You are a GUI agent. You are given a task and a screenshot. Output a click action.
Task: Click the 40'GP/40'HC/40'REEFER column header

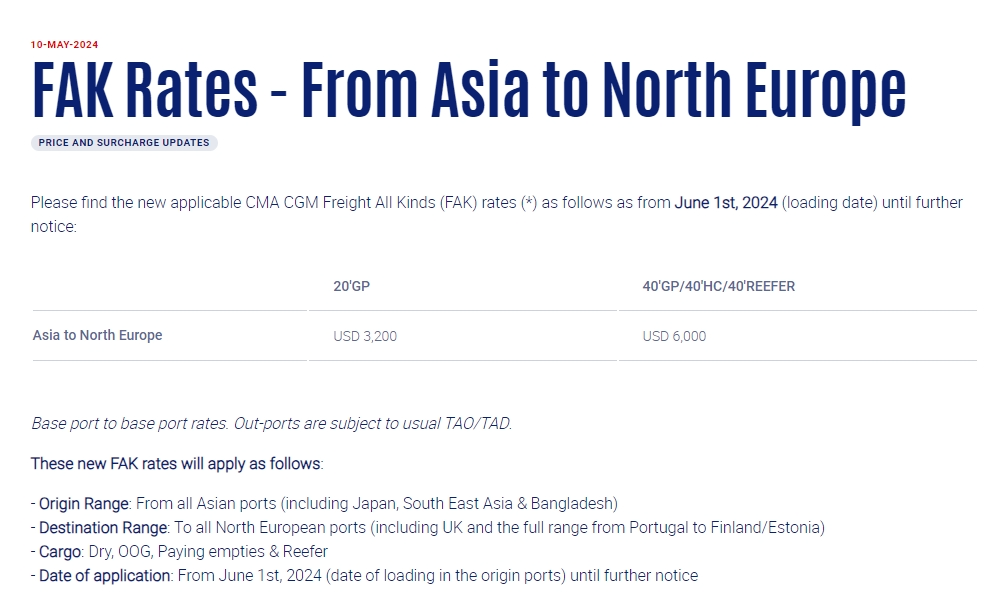718,287
